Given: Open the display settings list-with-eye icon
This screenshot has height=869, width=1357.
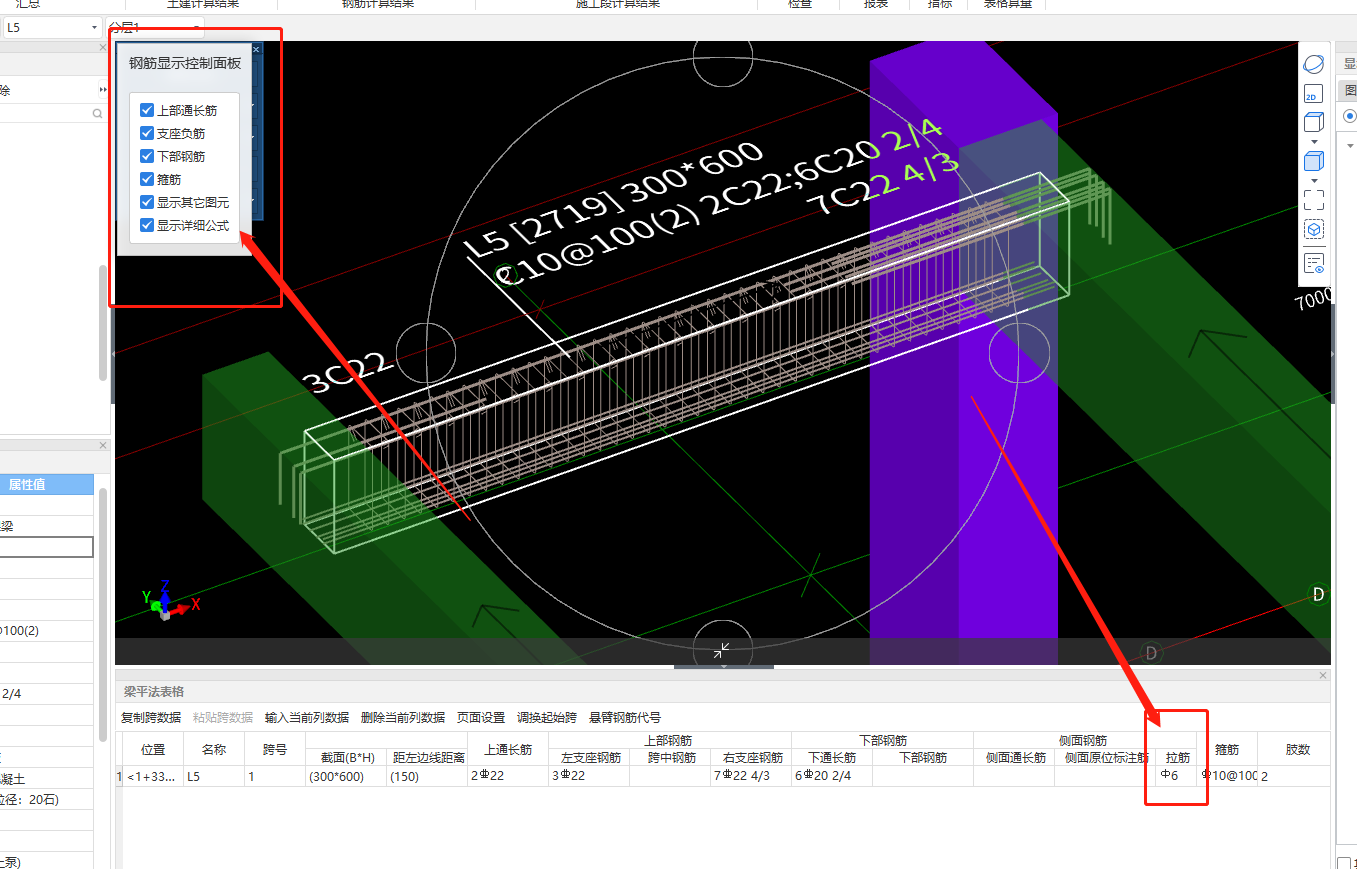Looking at the screenshot, I should coord(1313,264).
